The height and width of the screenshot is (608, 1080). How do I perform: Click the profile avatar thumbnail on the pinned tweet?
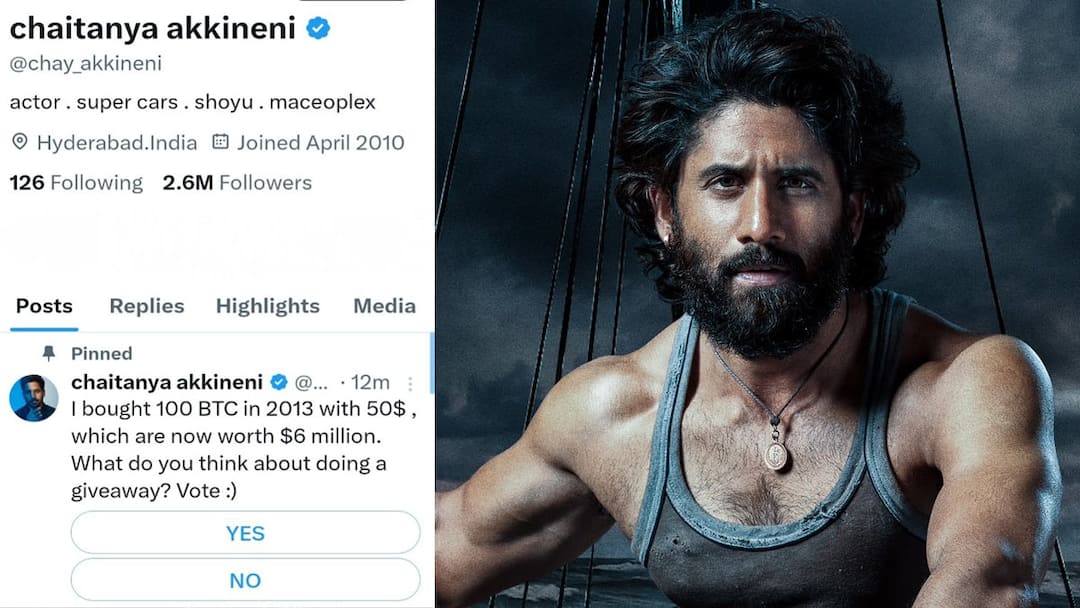click(34, 391)
